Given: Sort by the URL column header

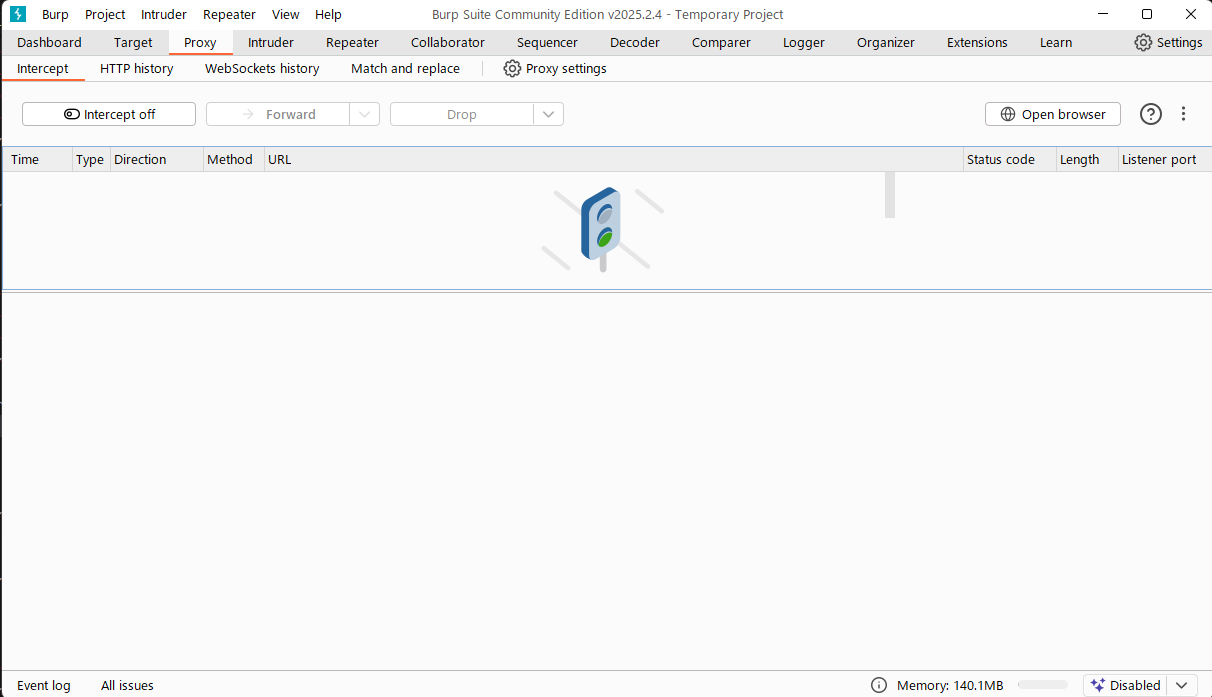Looking at the screenshot, I should tap(613, 159).
